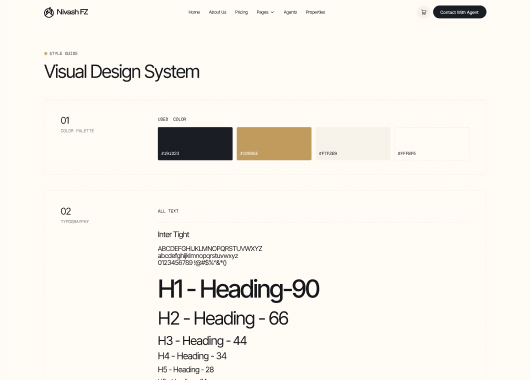The image size is (531, 380).
Task: Click the section number 01
Action: coord(65,121)
